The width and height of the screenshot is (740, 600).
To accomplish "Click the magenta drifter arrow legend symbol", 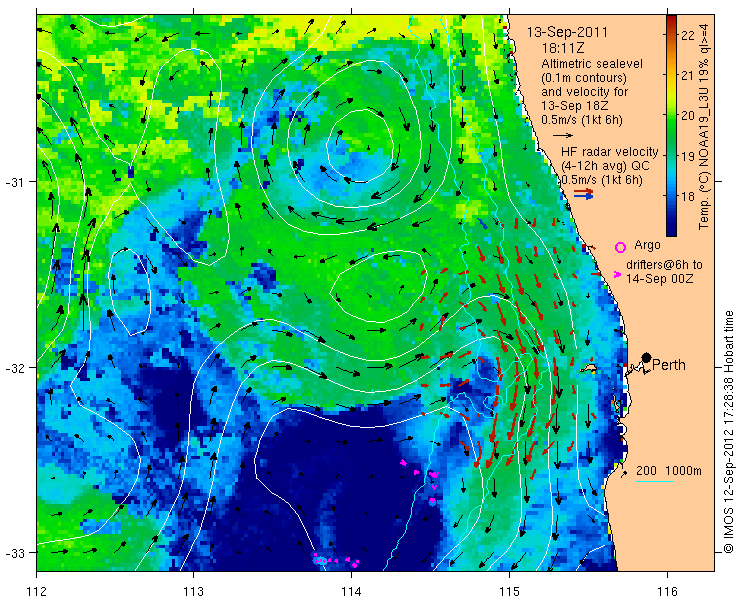I will 617,274.
